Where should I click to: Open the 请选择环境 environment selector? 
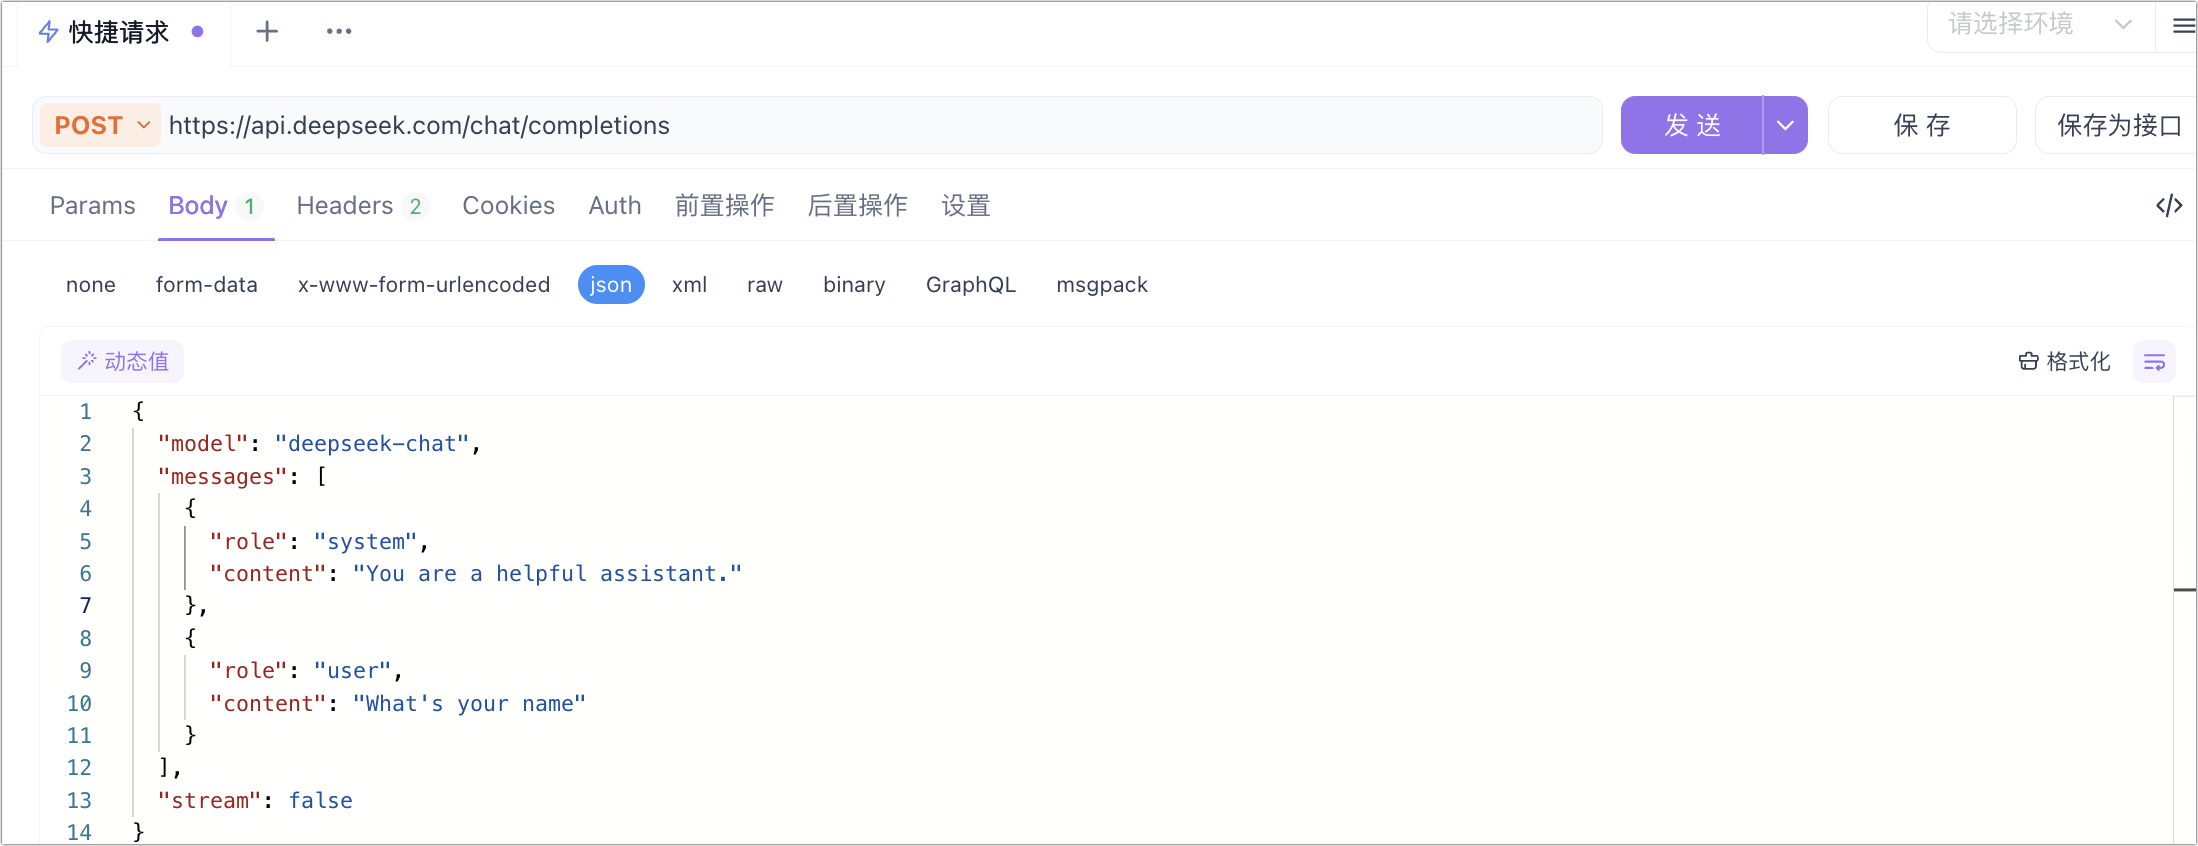pos(2040,25)
